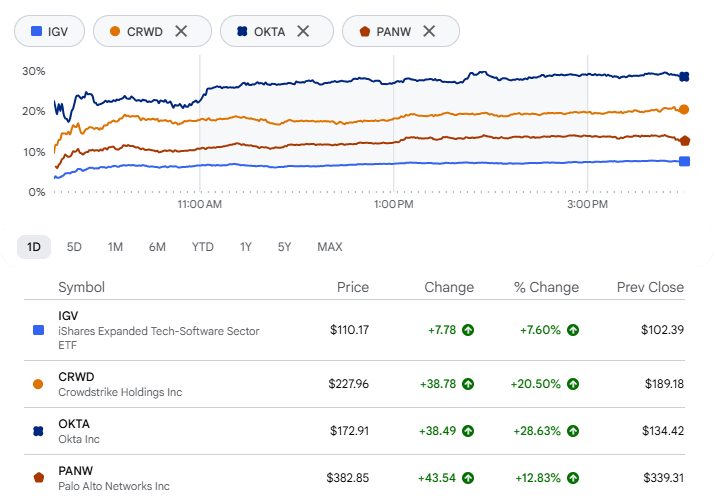Open the PANW symbol row
This screenshot has height=501, width=715.
coord(354,478)
